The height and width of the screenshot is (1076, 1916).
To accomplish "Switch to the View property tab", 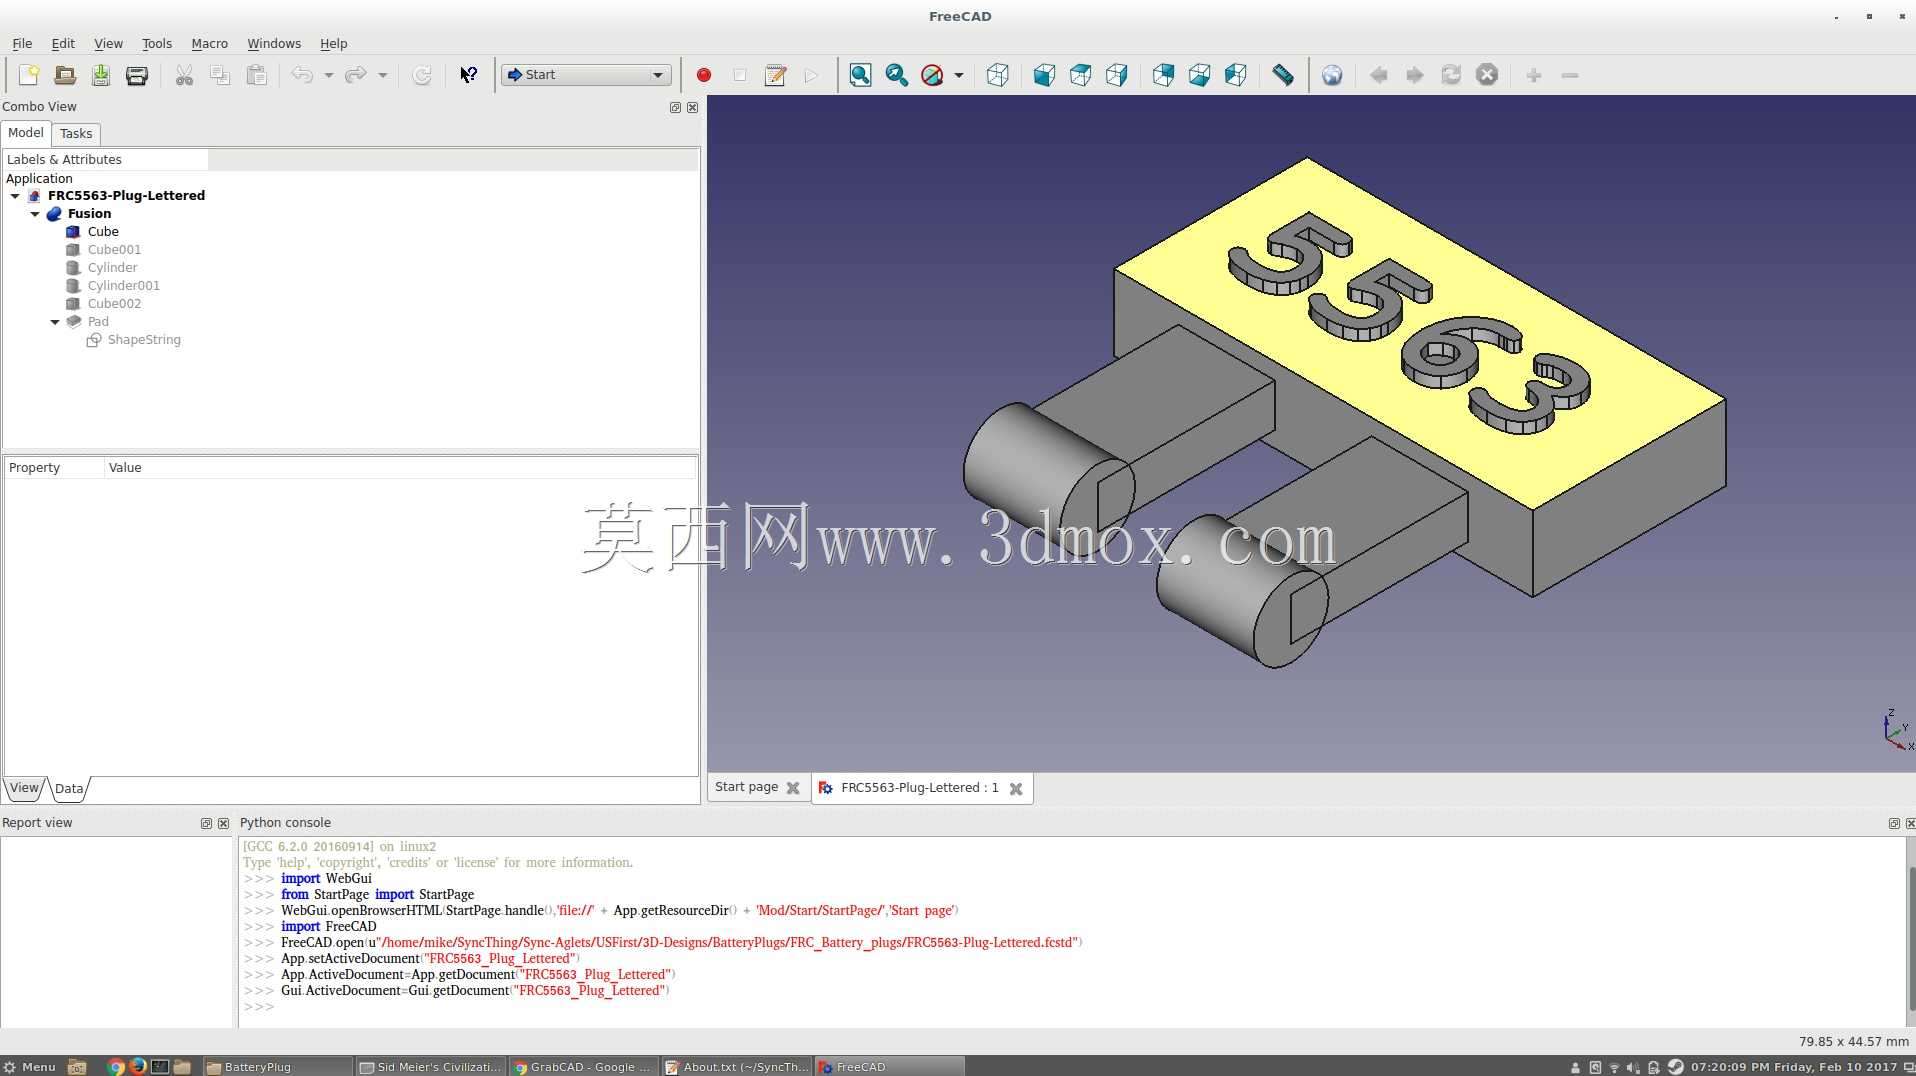I will pos(25,788).
